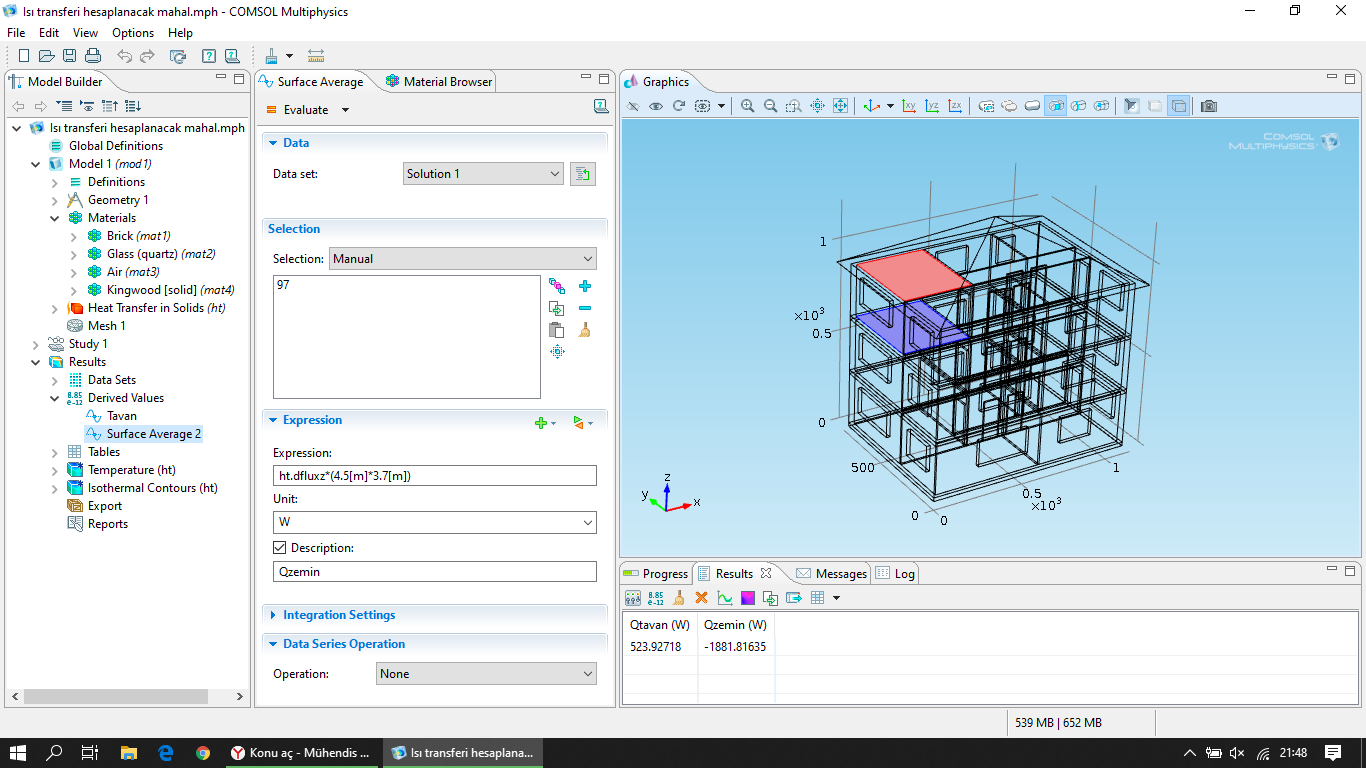1366x768 pixels.
Task: Click the Zoom Out icon in Graphics toolbar
Action: [771, 106]
